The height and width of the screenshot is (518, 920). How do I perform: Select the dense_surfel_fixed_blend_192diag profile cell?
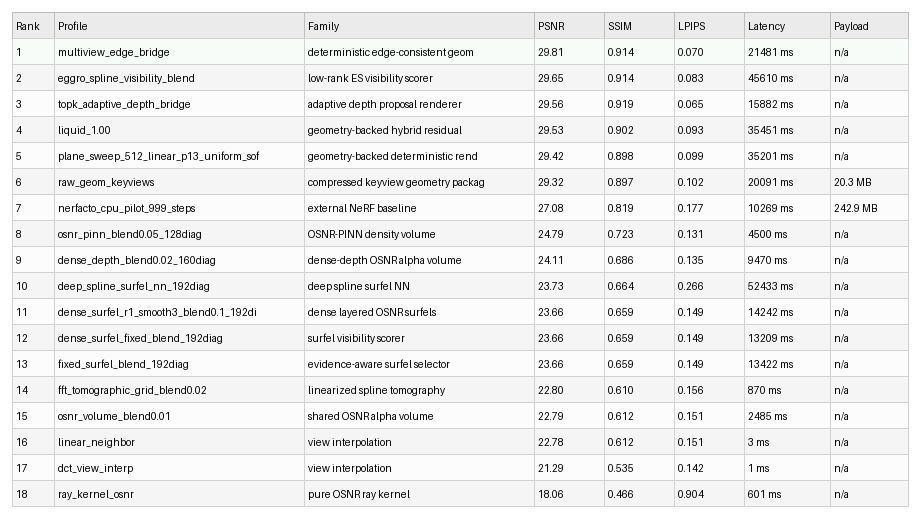180,338
